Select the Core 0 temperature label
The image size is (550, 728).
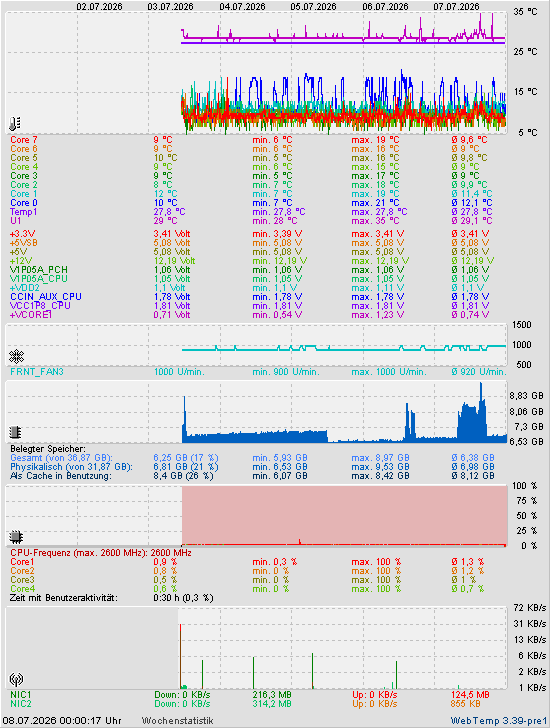24,203
